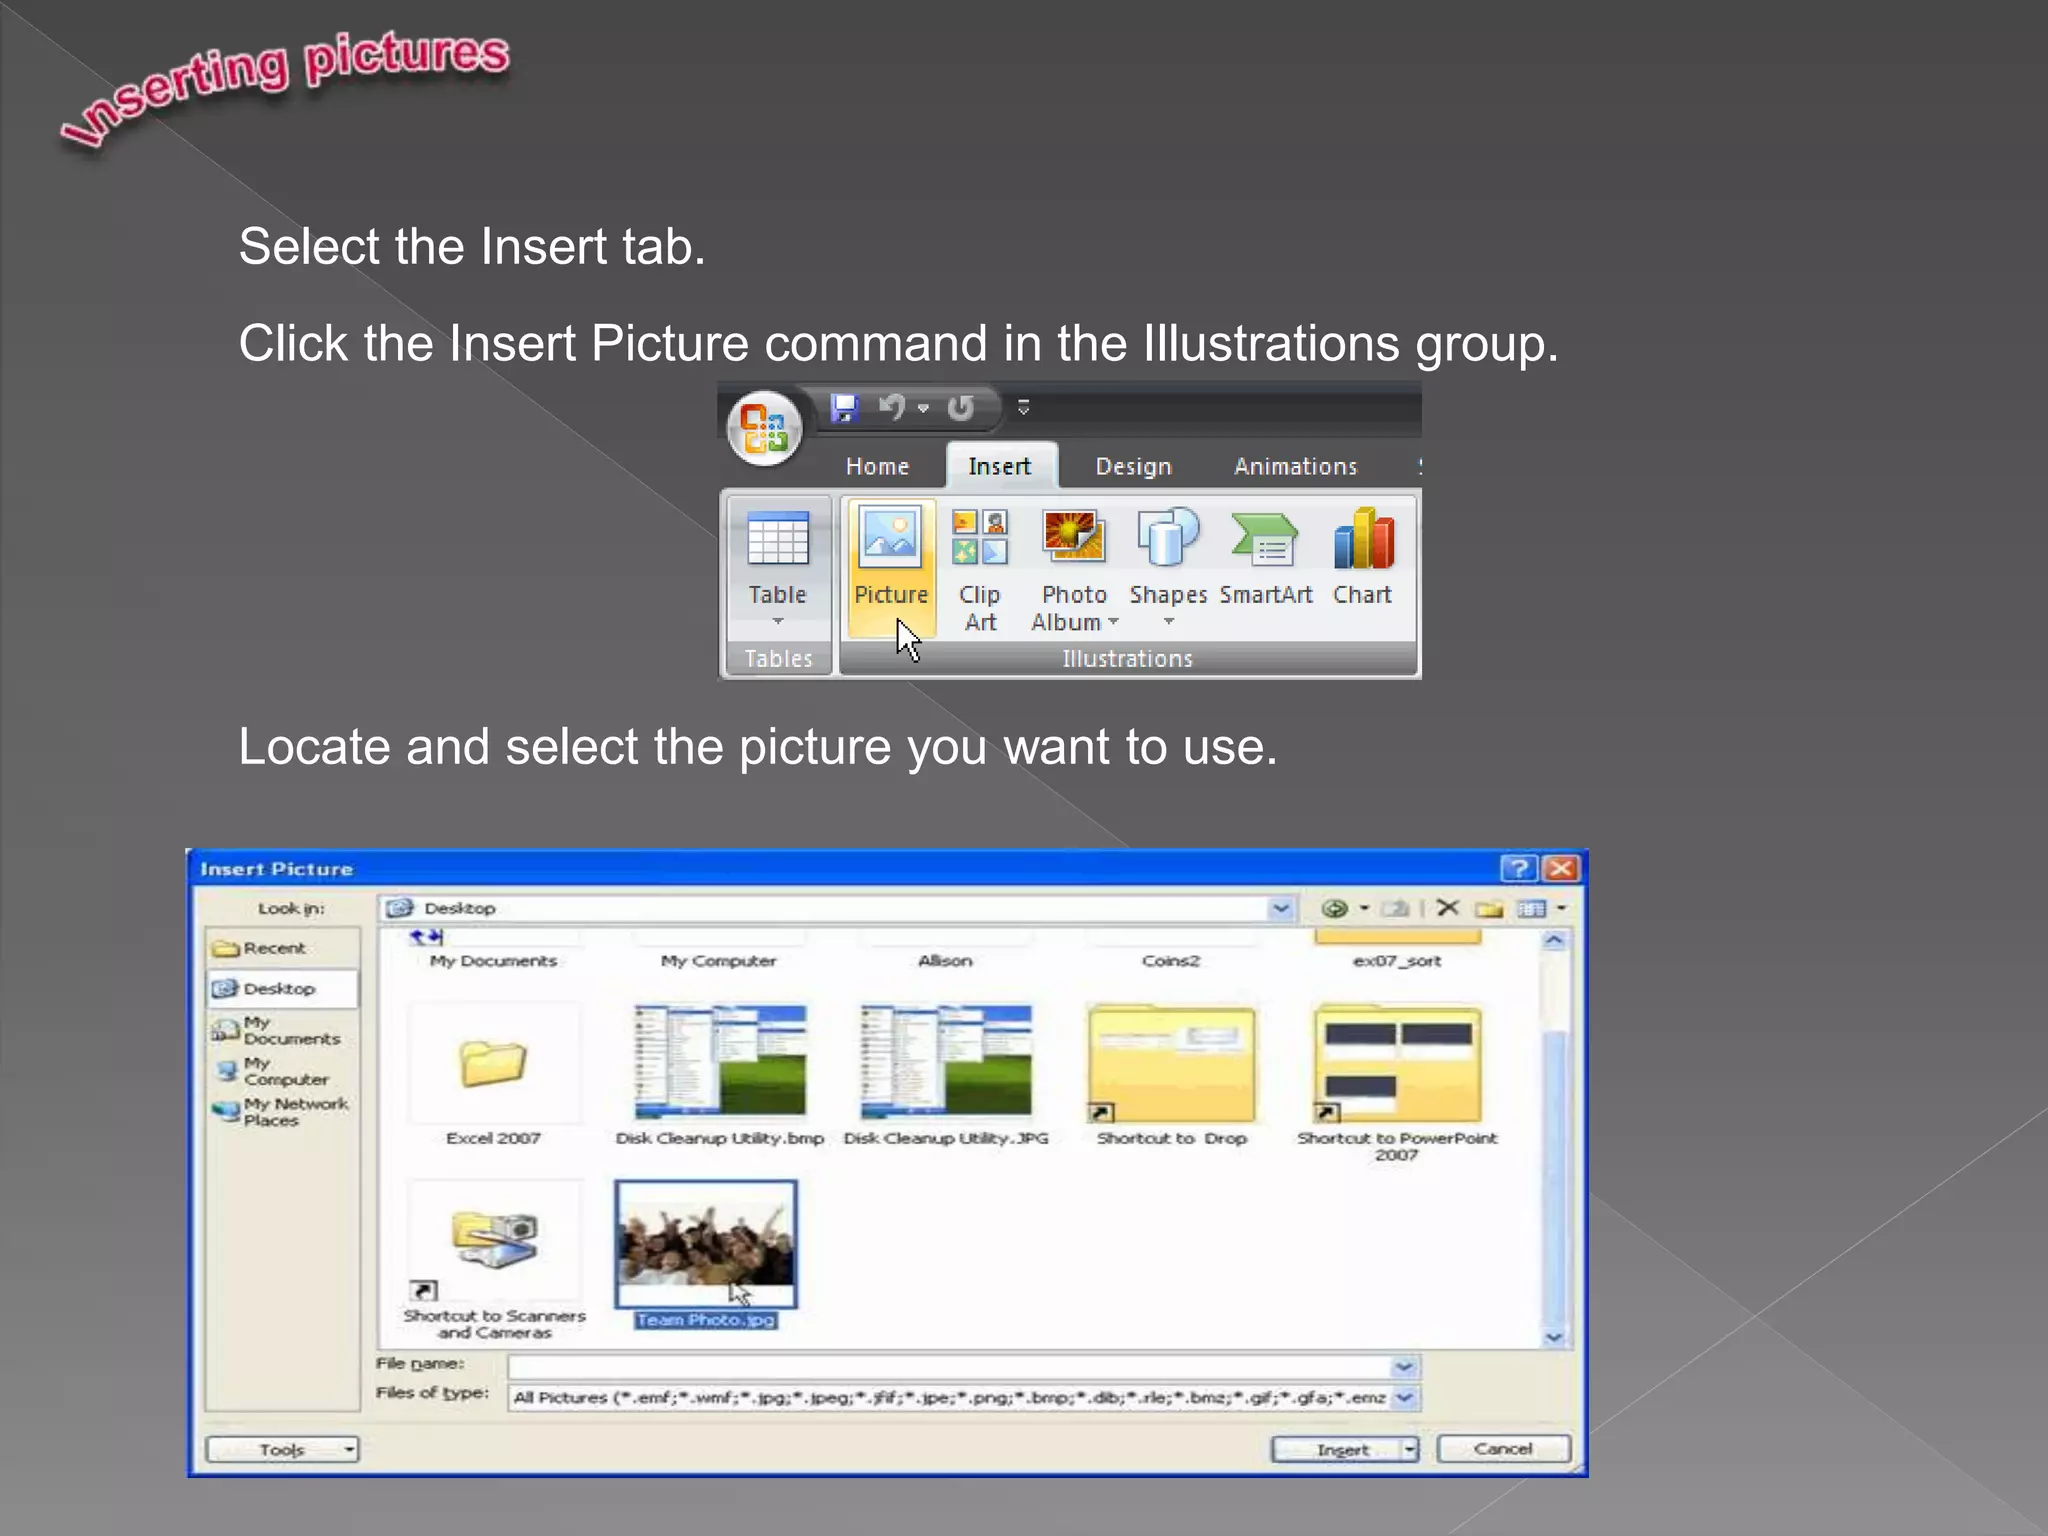Expand the Table dropdown arrow
The image size is (2048, 1536).
pos(778,622)
